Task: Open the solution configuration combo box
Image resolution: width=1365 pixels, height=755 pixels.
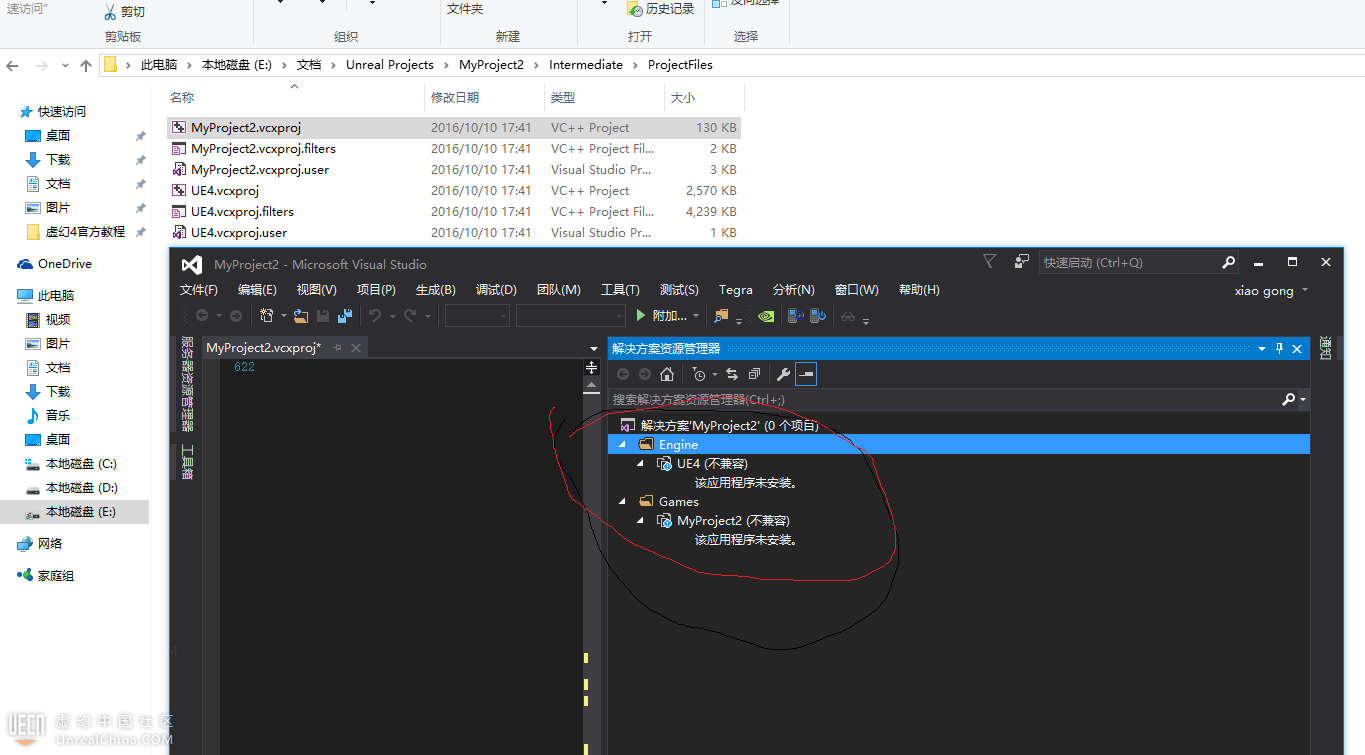Action: click(477, 316)
